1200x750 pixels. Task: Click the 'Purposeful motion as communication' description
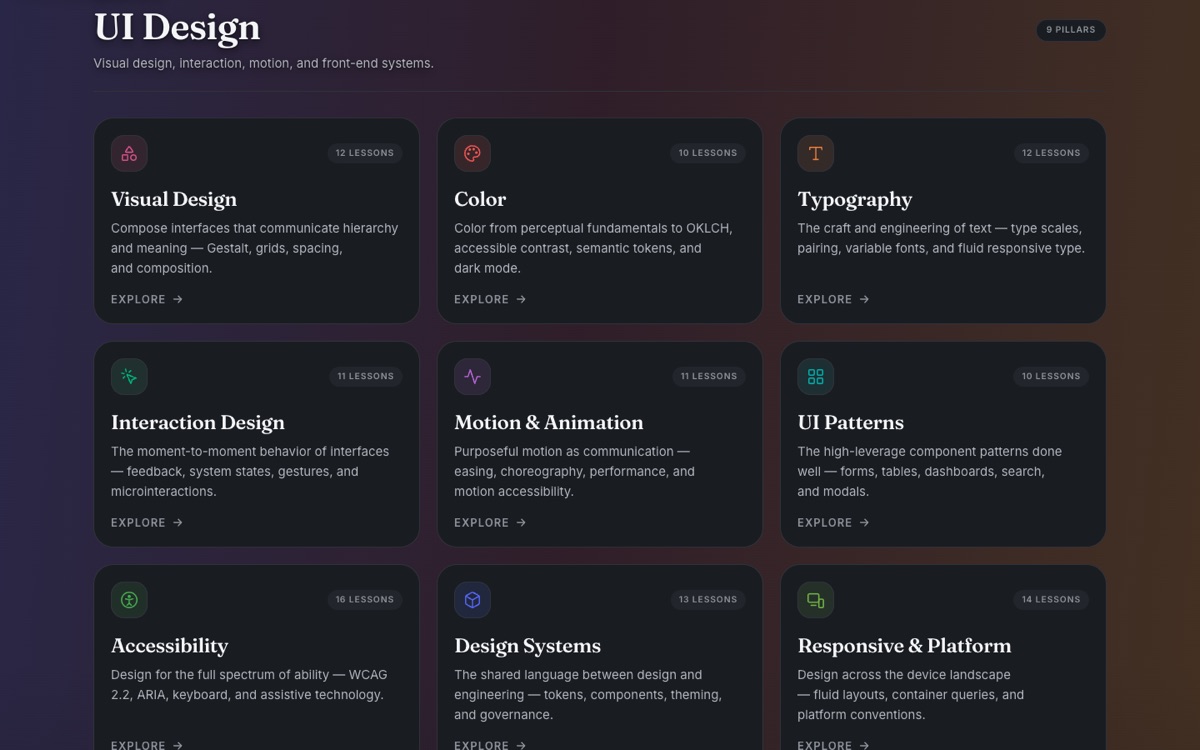pos(575,471)
